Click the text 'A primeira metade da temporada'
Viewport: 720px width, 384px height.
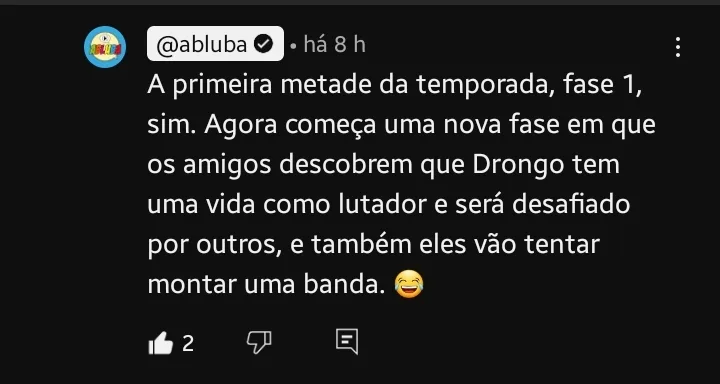coord(349,85)
